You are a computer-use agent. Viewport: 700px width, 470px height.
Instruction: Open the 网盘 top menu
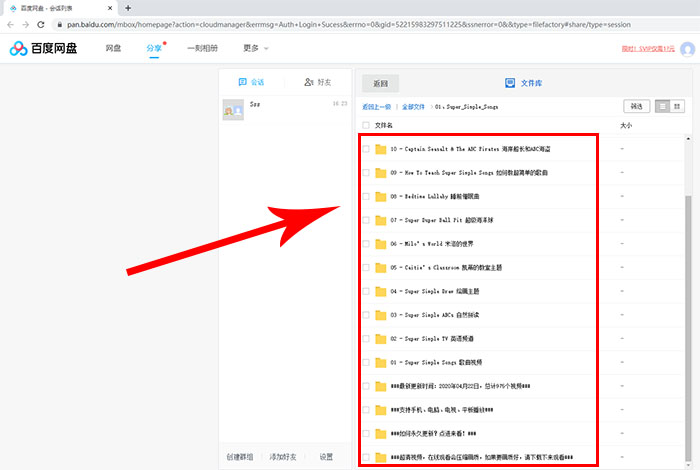(x=113, y=48)
